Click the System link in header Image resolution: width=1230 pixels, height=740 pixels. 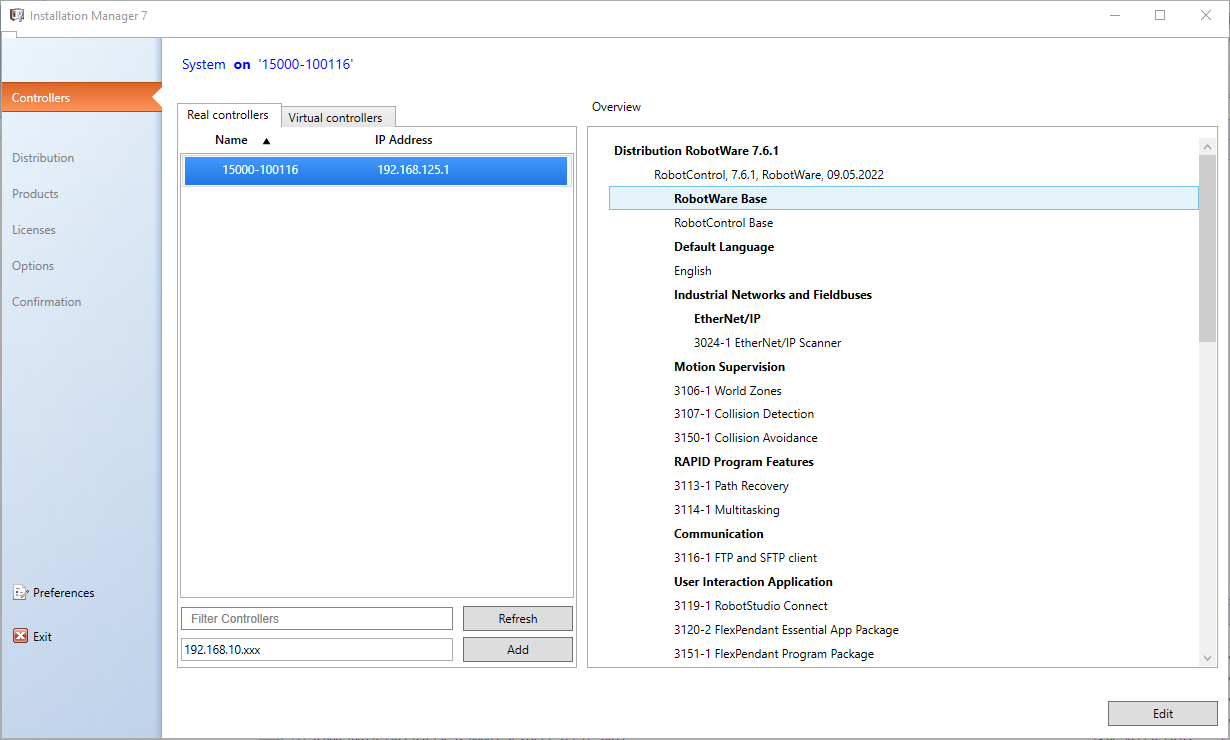point(204,64)
